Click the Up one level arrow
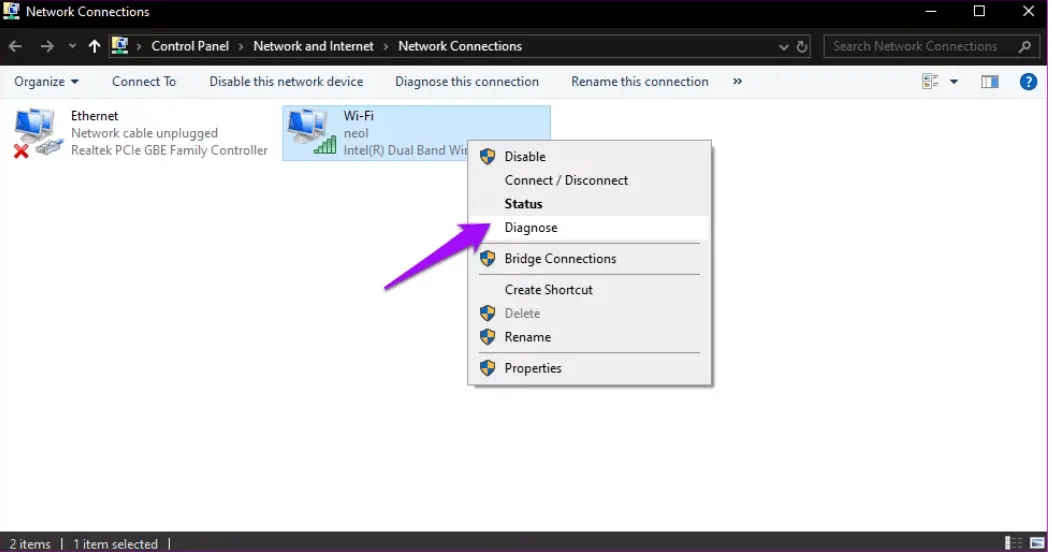The height and width of the screenshot is (552, 1052). [95, 46]
